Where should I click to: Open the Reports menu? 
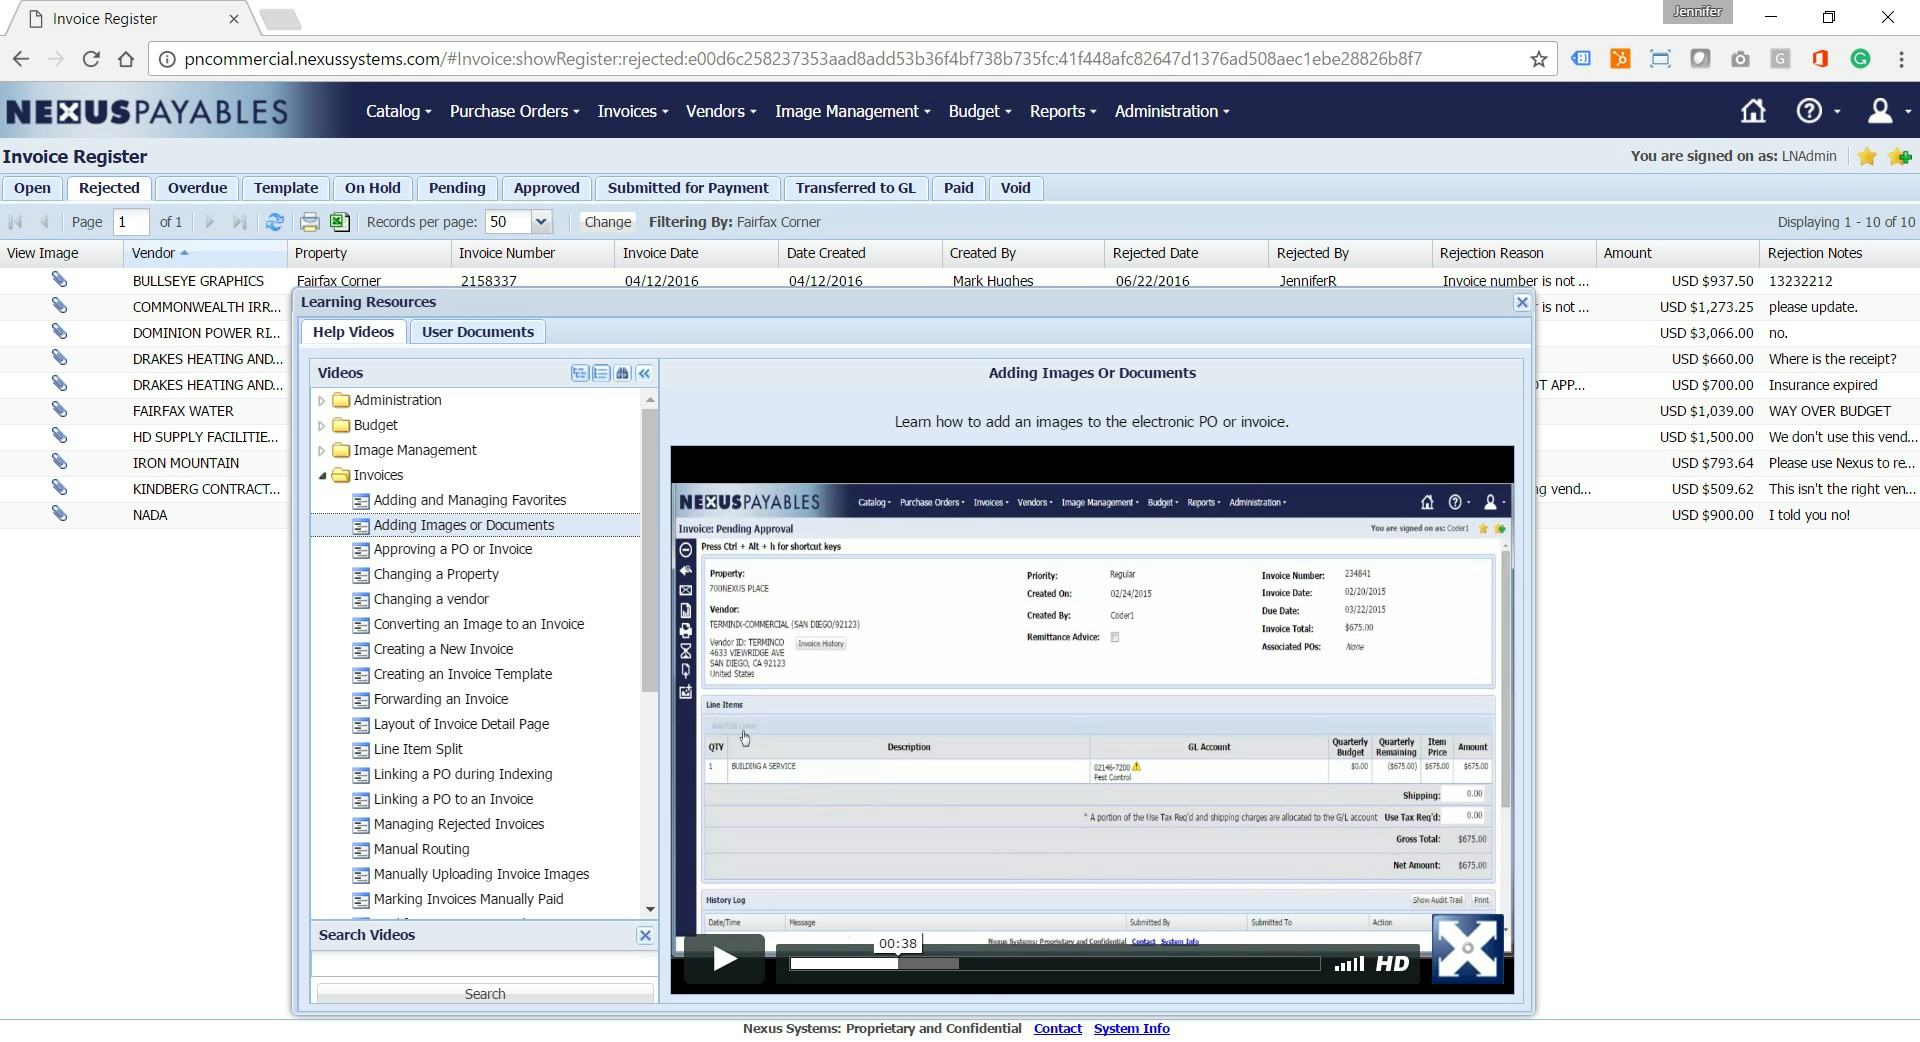pos(1063,111)
